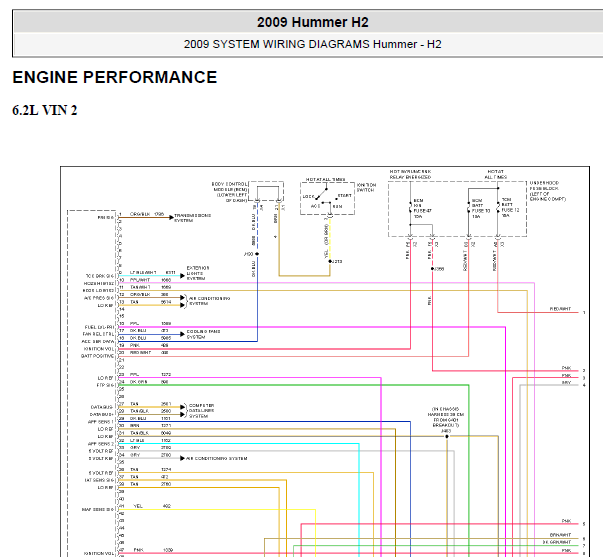Screen dimensions: 603x557
Task: Click the Exterior Lights System reference label
Action: click(x=198, y=273)
